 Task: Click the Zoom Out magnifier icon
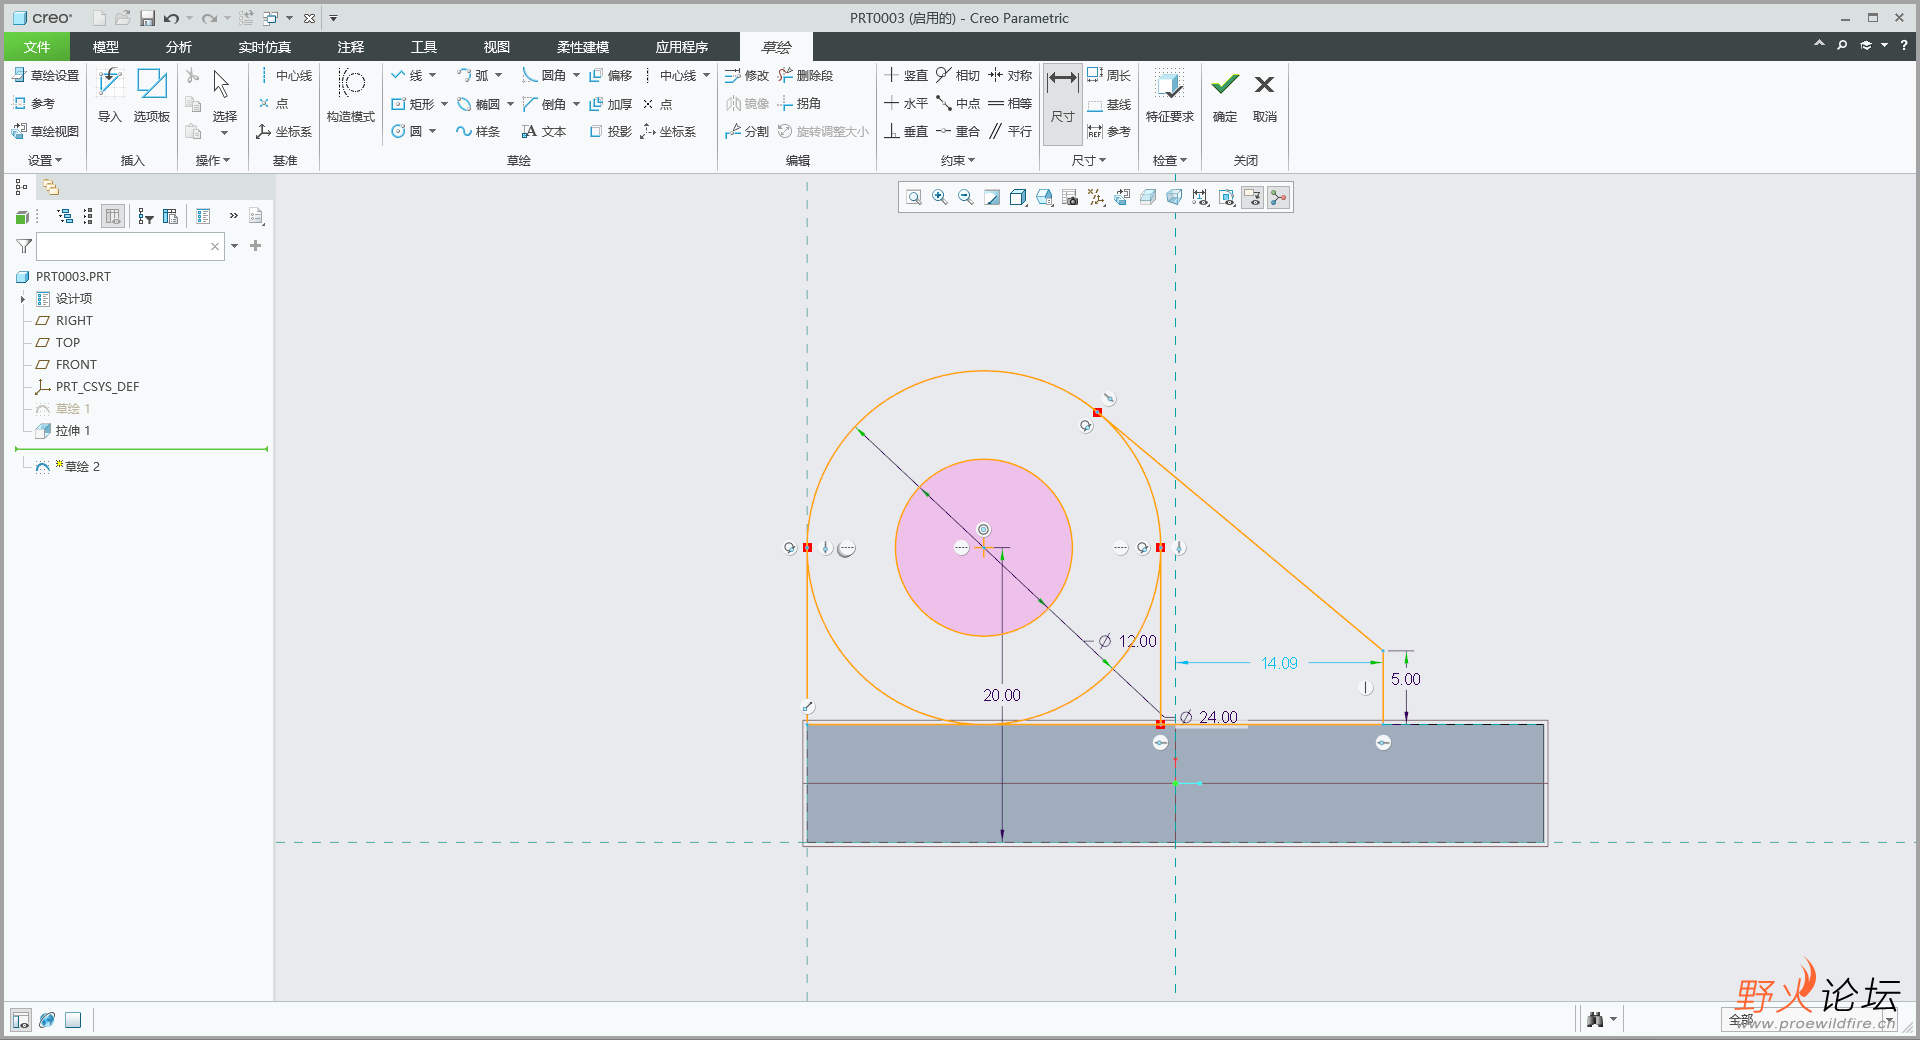click(966, 198)
